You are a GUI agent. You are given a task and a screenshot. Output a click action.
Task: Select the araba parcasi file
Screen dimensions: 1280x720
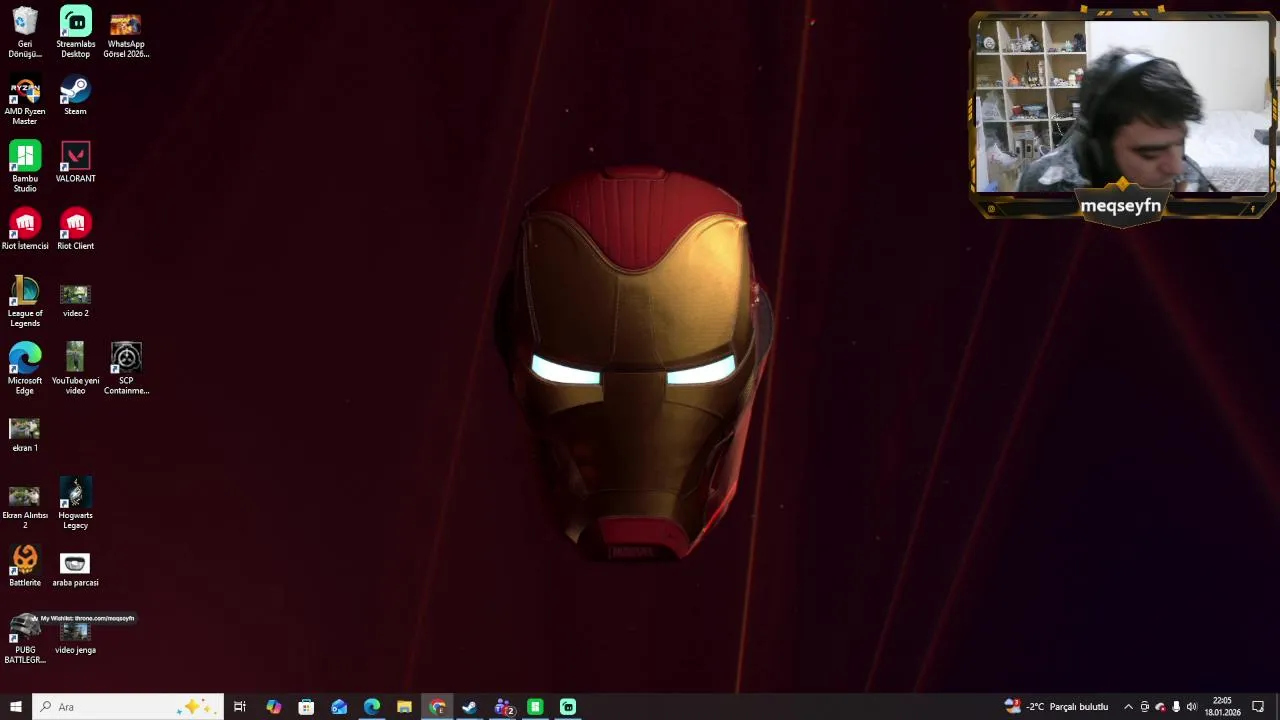[75, 569]
